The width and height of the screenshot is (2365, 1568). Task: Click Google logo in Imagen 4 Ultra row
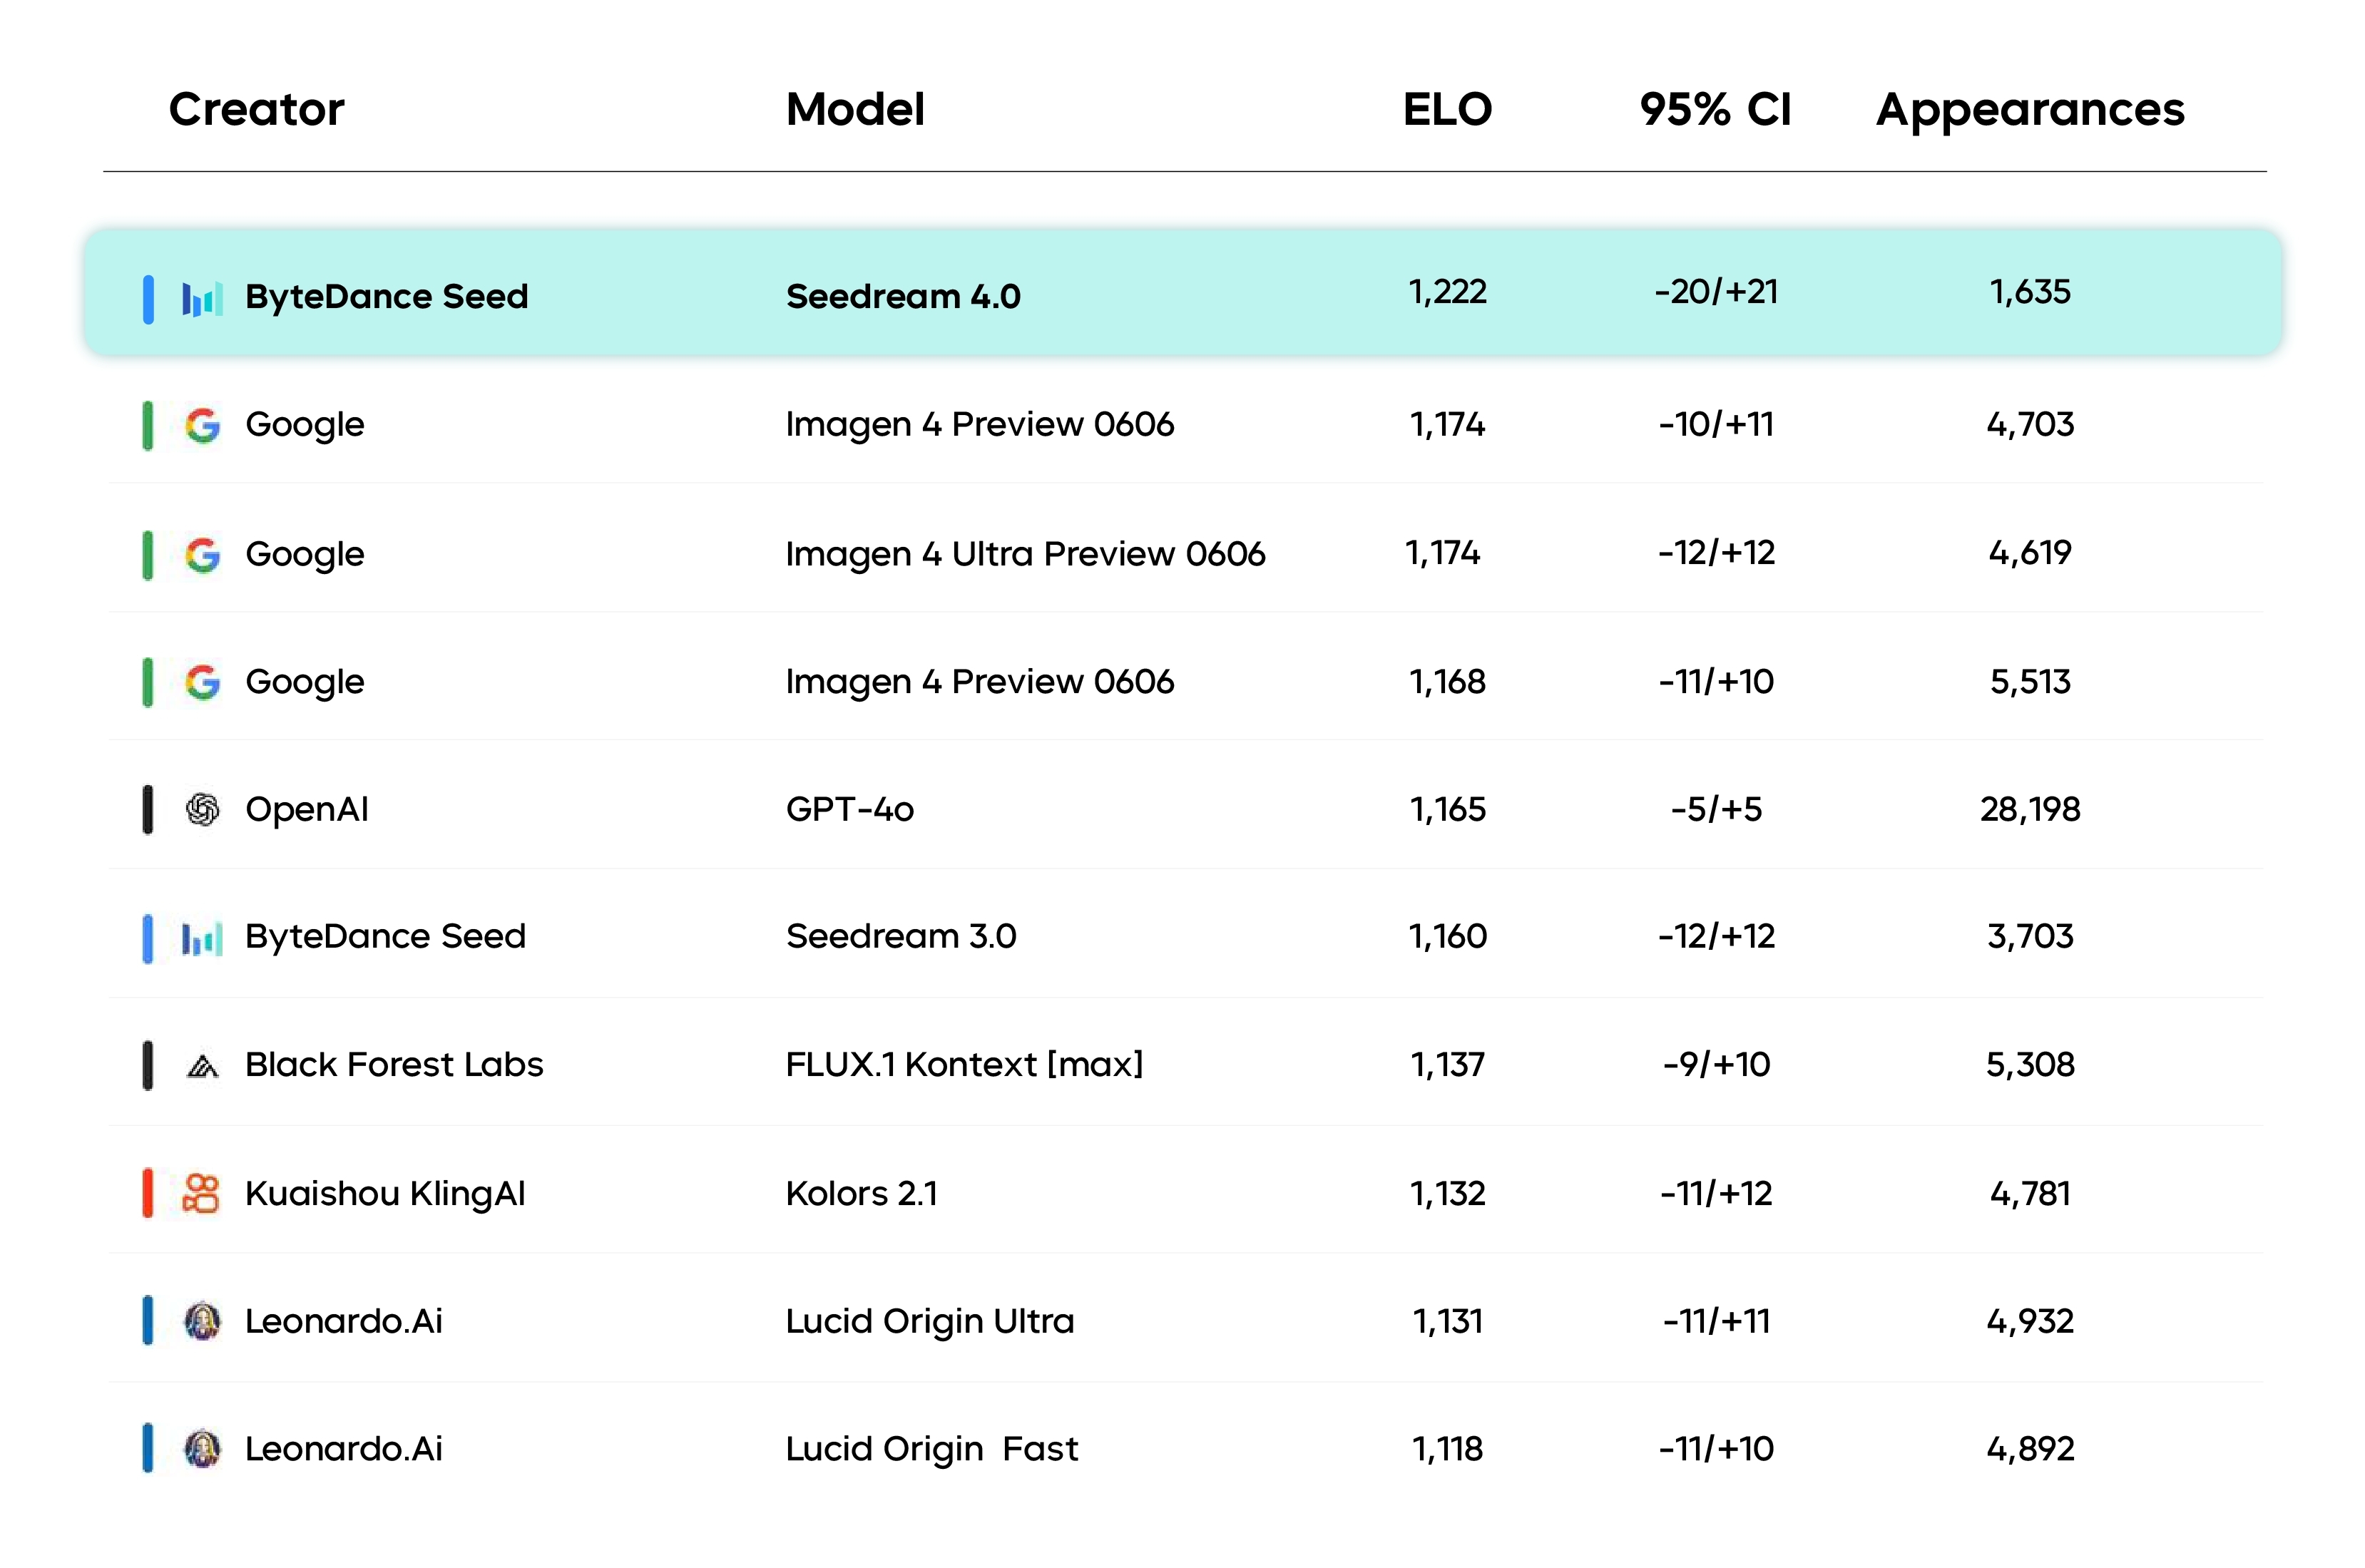click(x=203, y=554)
